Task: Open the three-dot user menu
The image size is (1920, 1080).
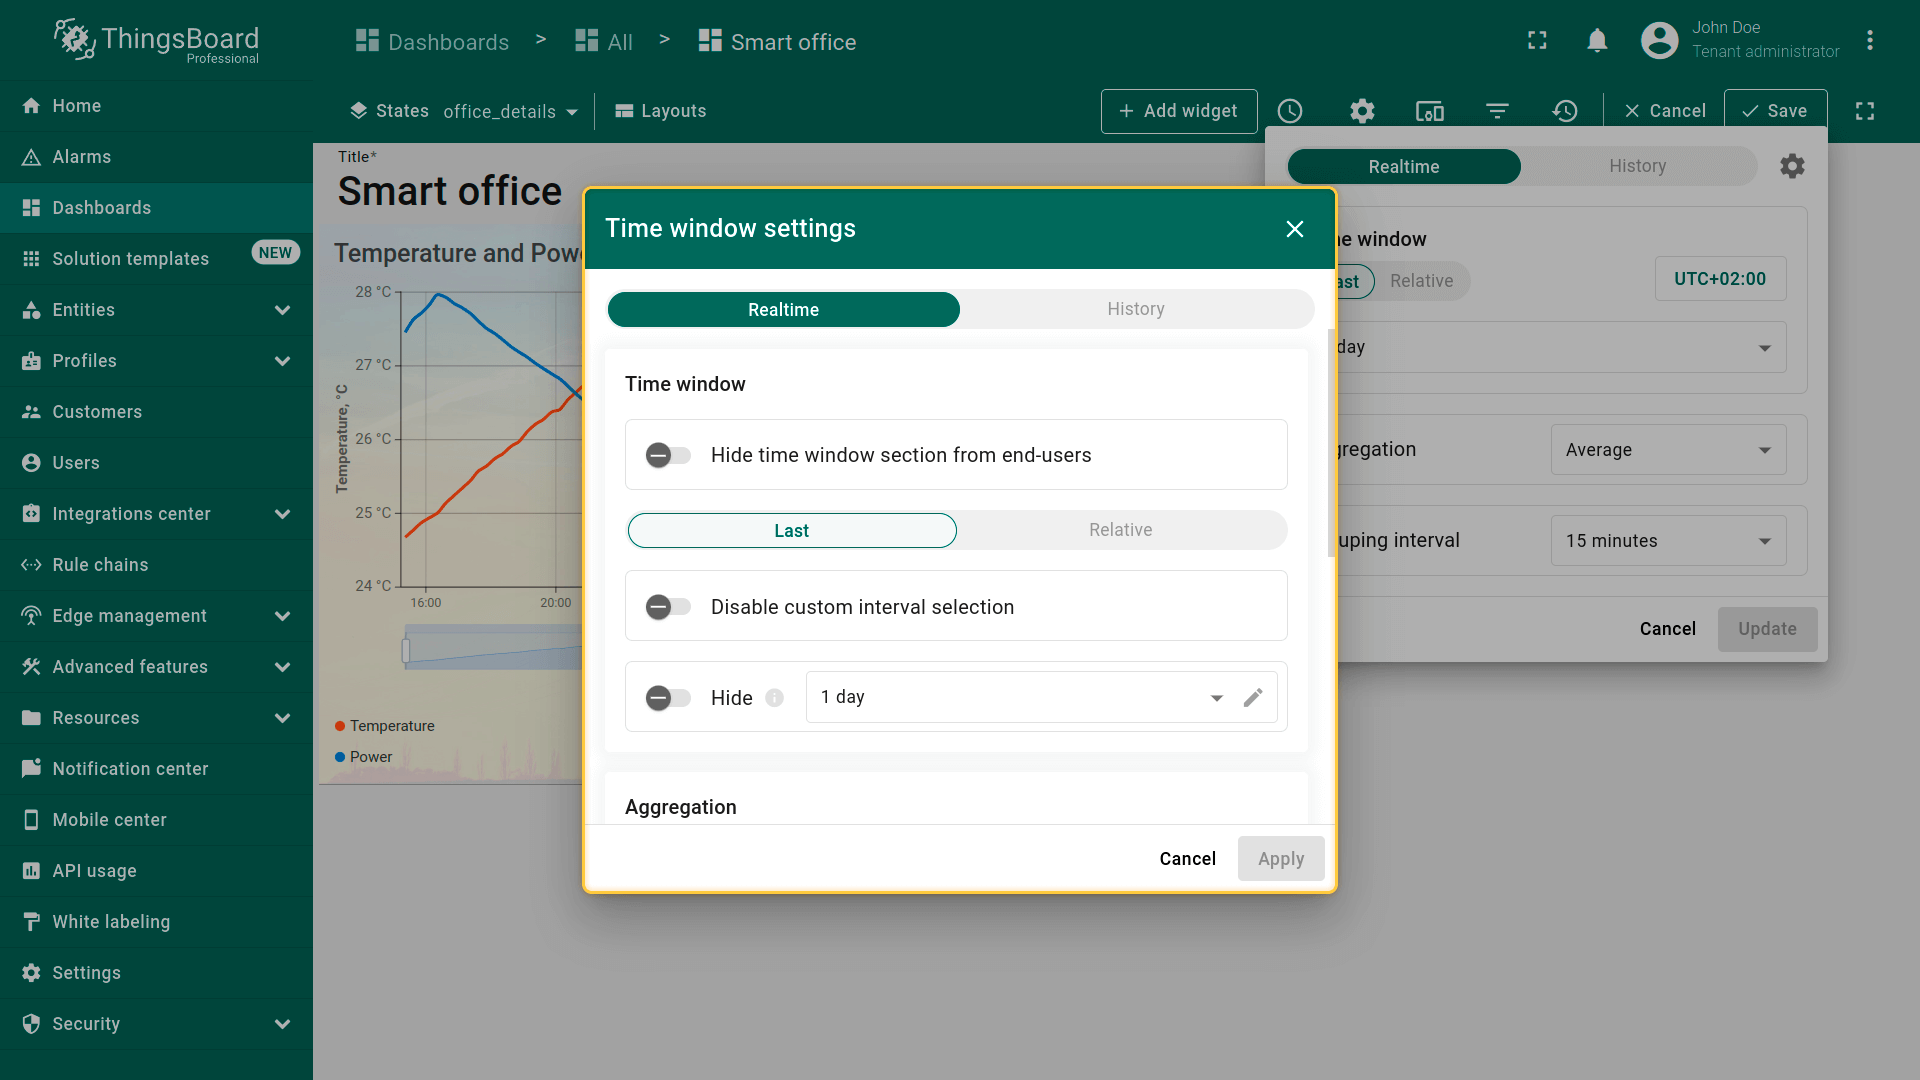Action: 1869,41
